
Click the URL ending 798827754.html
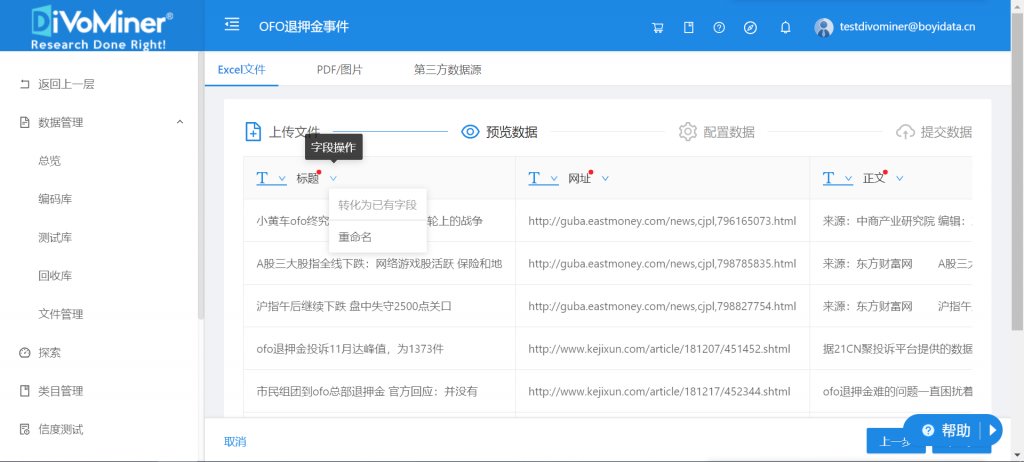click(662, 306)
